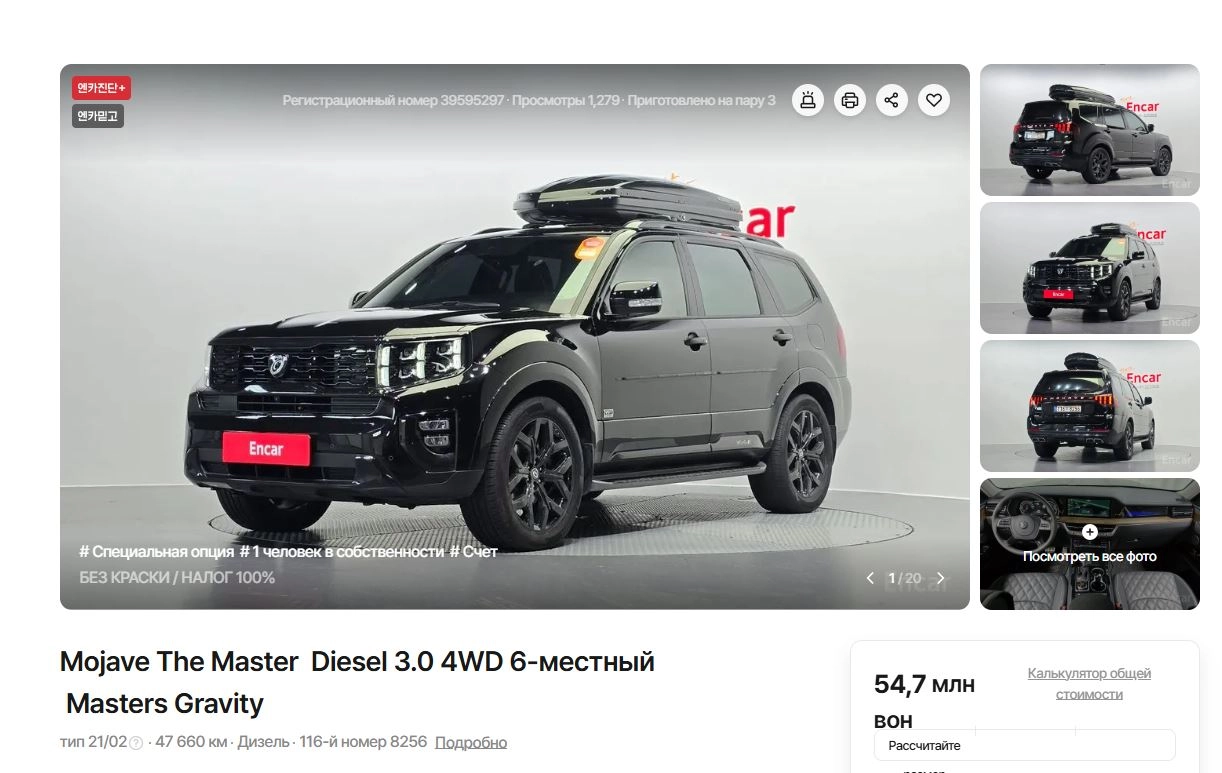Screen dimensions: 1222x773
Task: Select front view thumbnail with red plate
Action: [1090, 268]
